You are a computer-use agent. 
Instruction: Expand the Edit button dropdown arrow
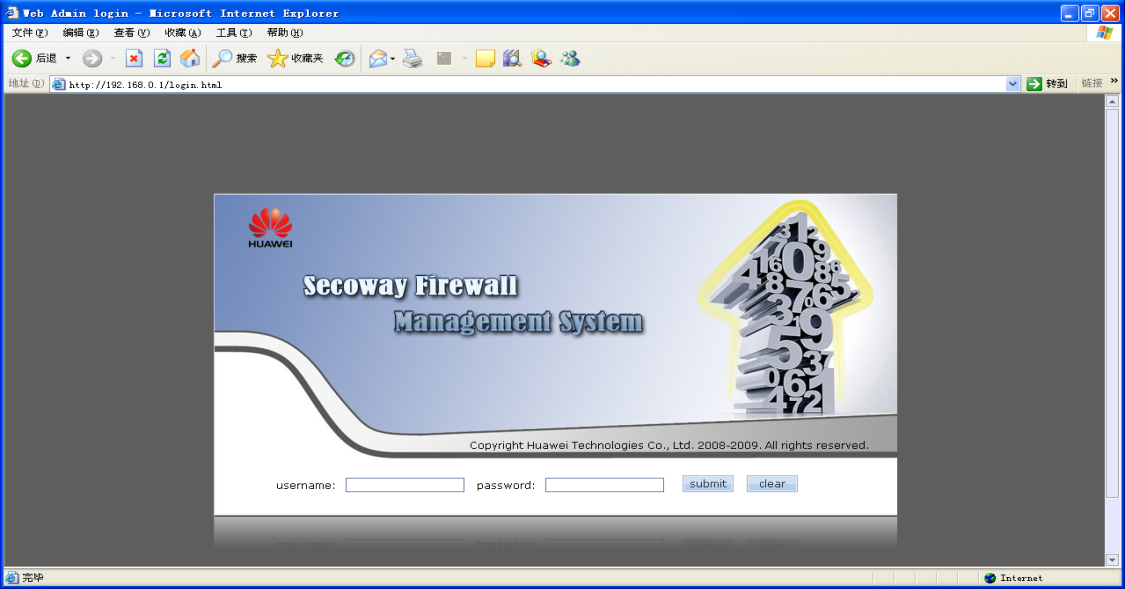tap(464, 58)
